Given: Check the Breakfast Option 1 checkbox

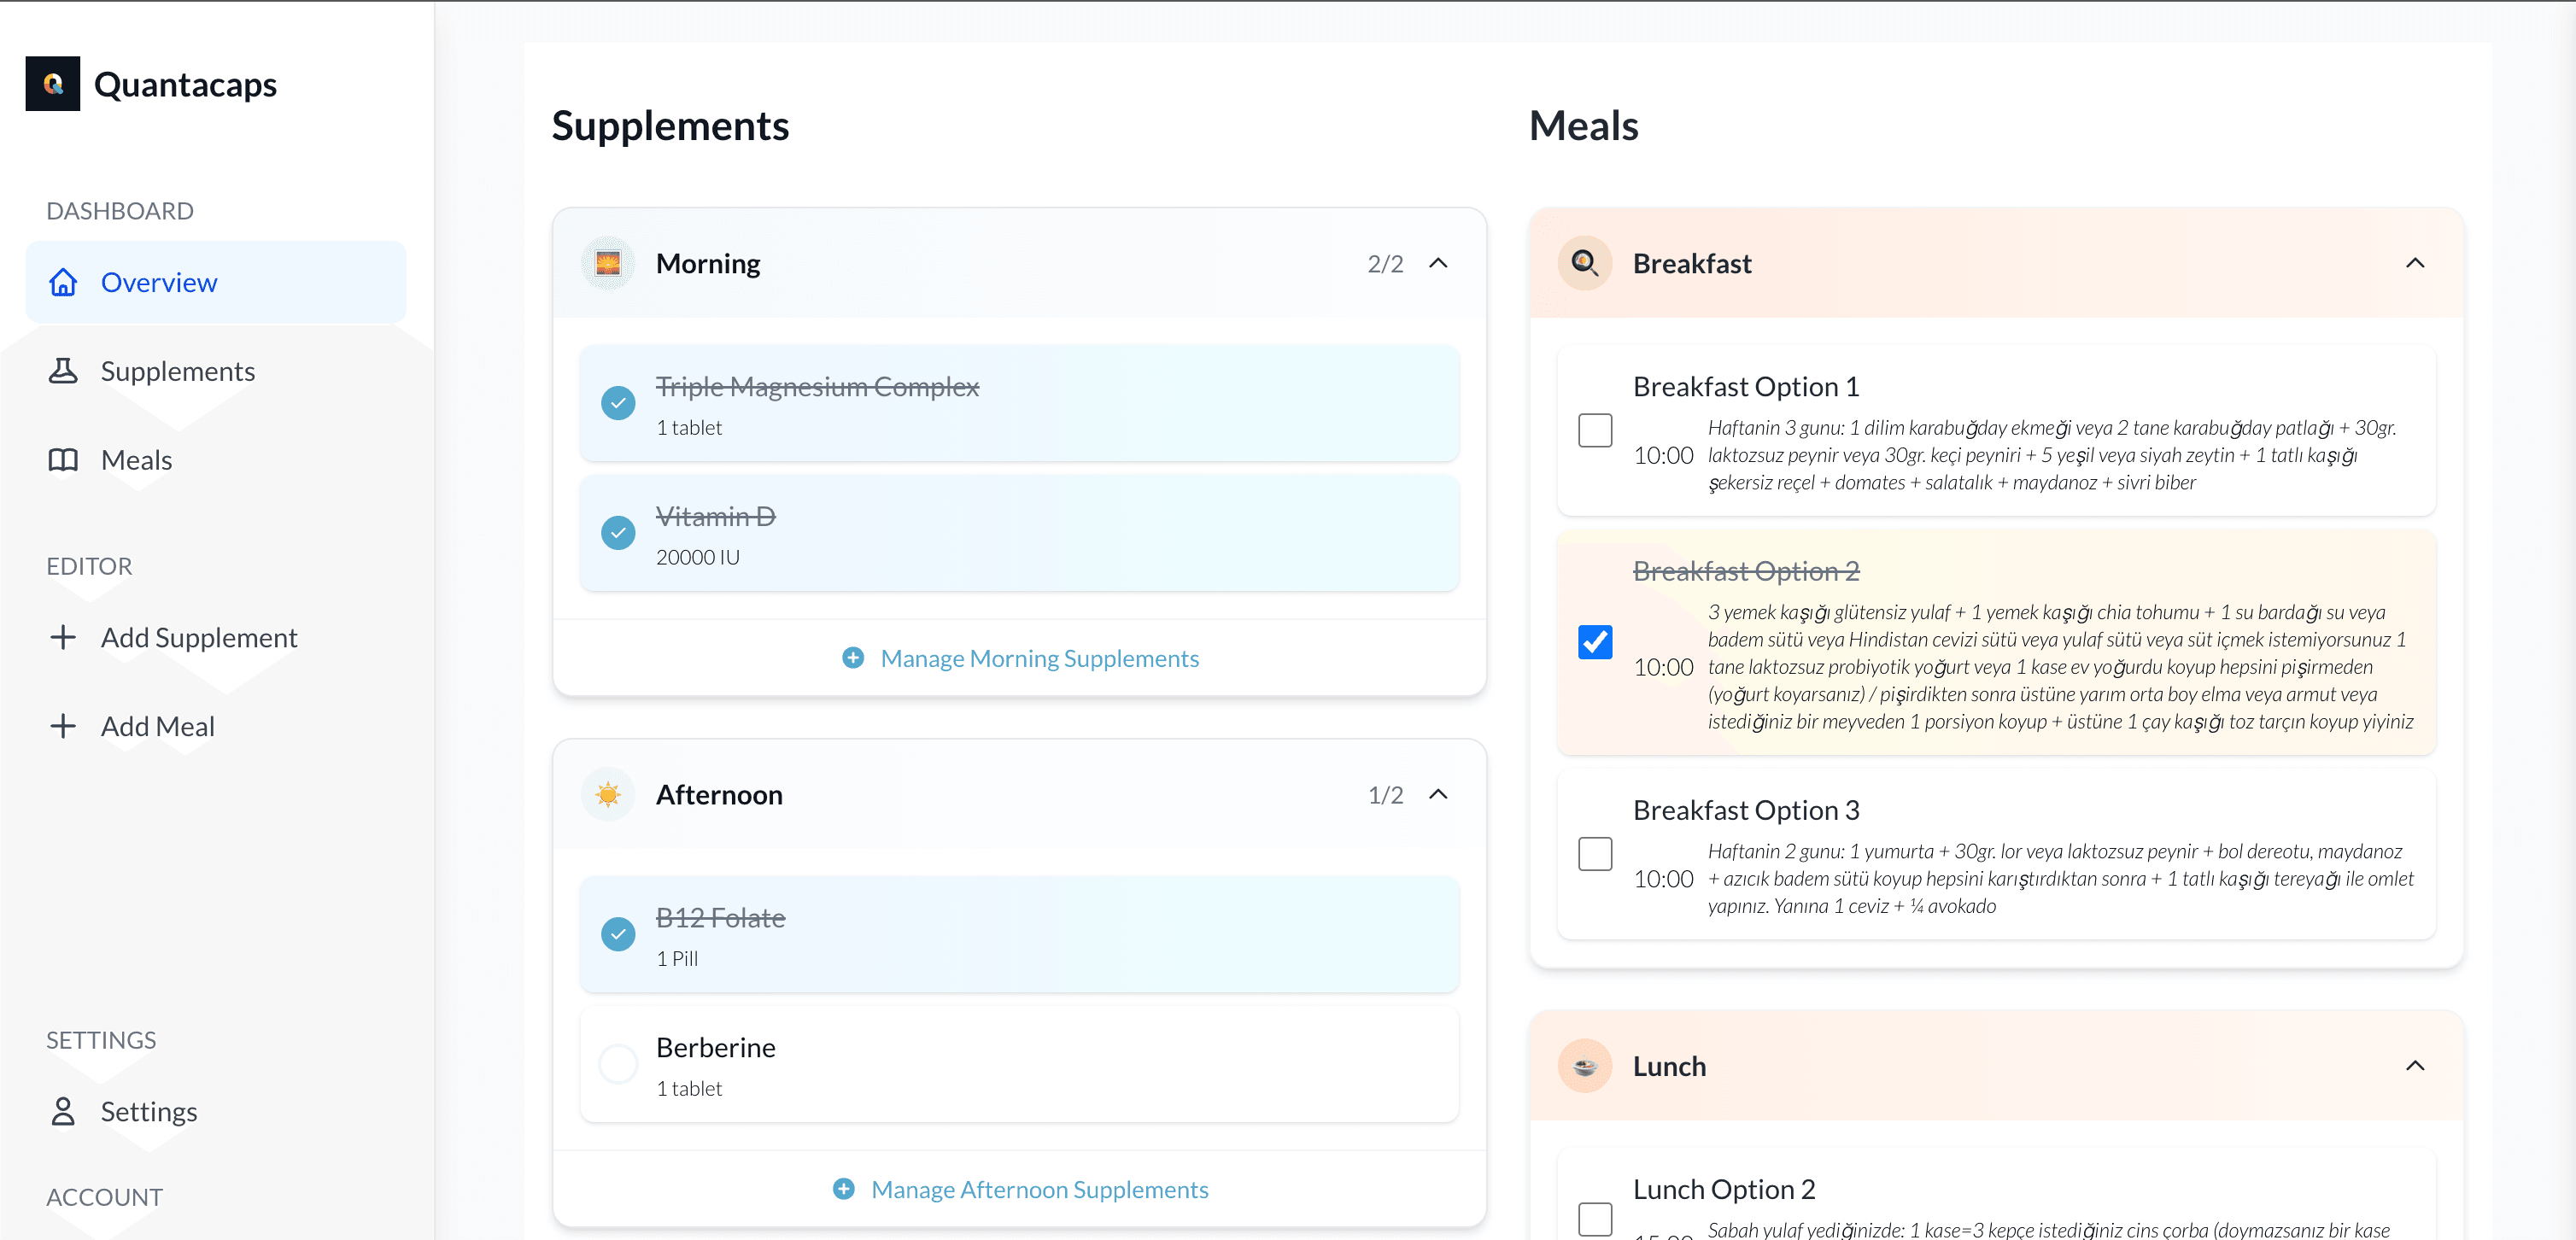Looking at the screenshot, I should [1595, 430].
